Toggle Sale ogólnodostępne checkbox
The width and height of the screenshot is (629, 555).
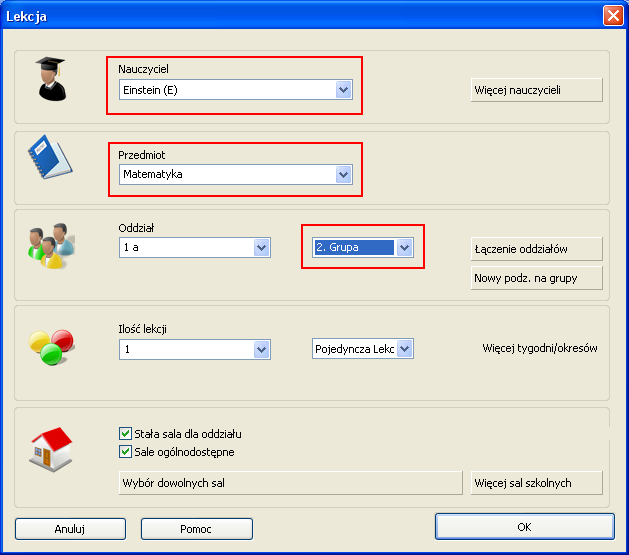125,452
